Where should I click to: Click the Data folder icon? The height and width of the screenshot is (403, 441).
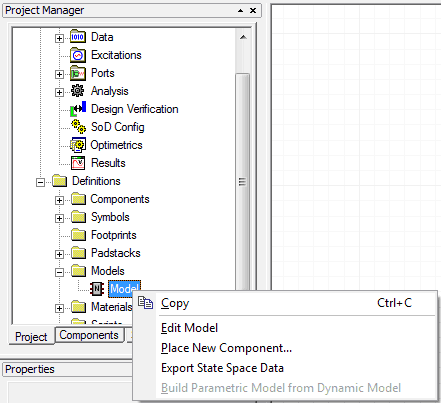pos(78,37)
